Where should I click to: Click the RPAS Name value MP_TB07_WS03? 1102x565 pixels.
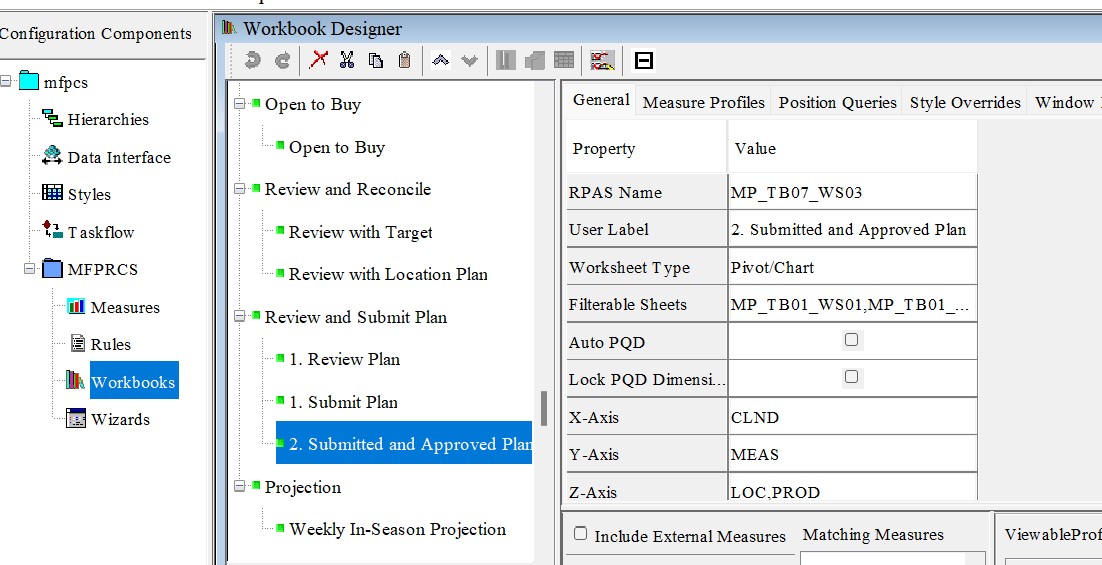[x=853, y=192]
